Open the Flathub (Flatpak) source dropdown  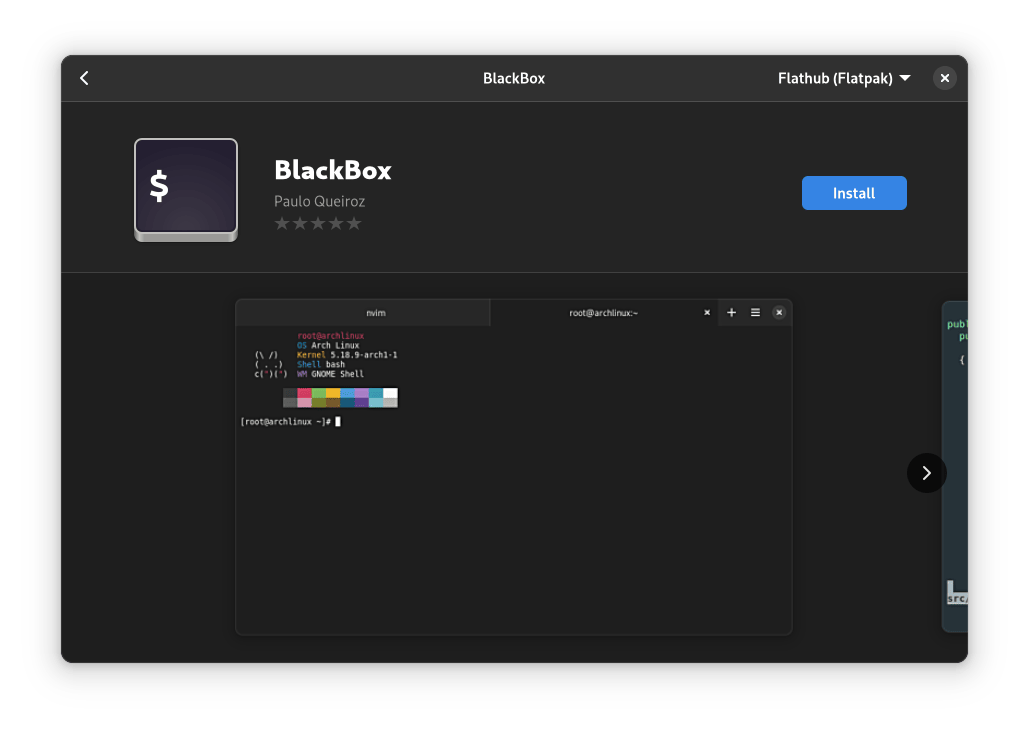tap(844, 78)
